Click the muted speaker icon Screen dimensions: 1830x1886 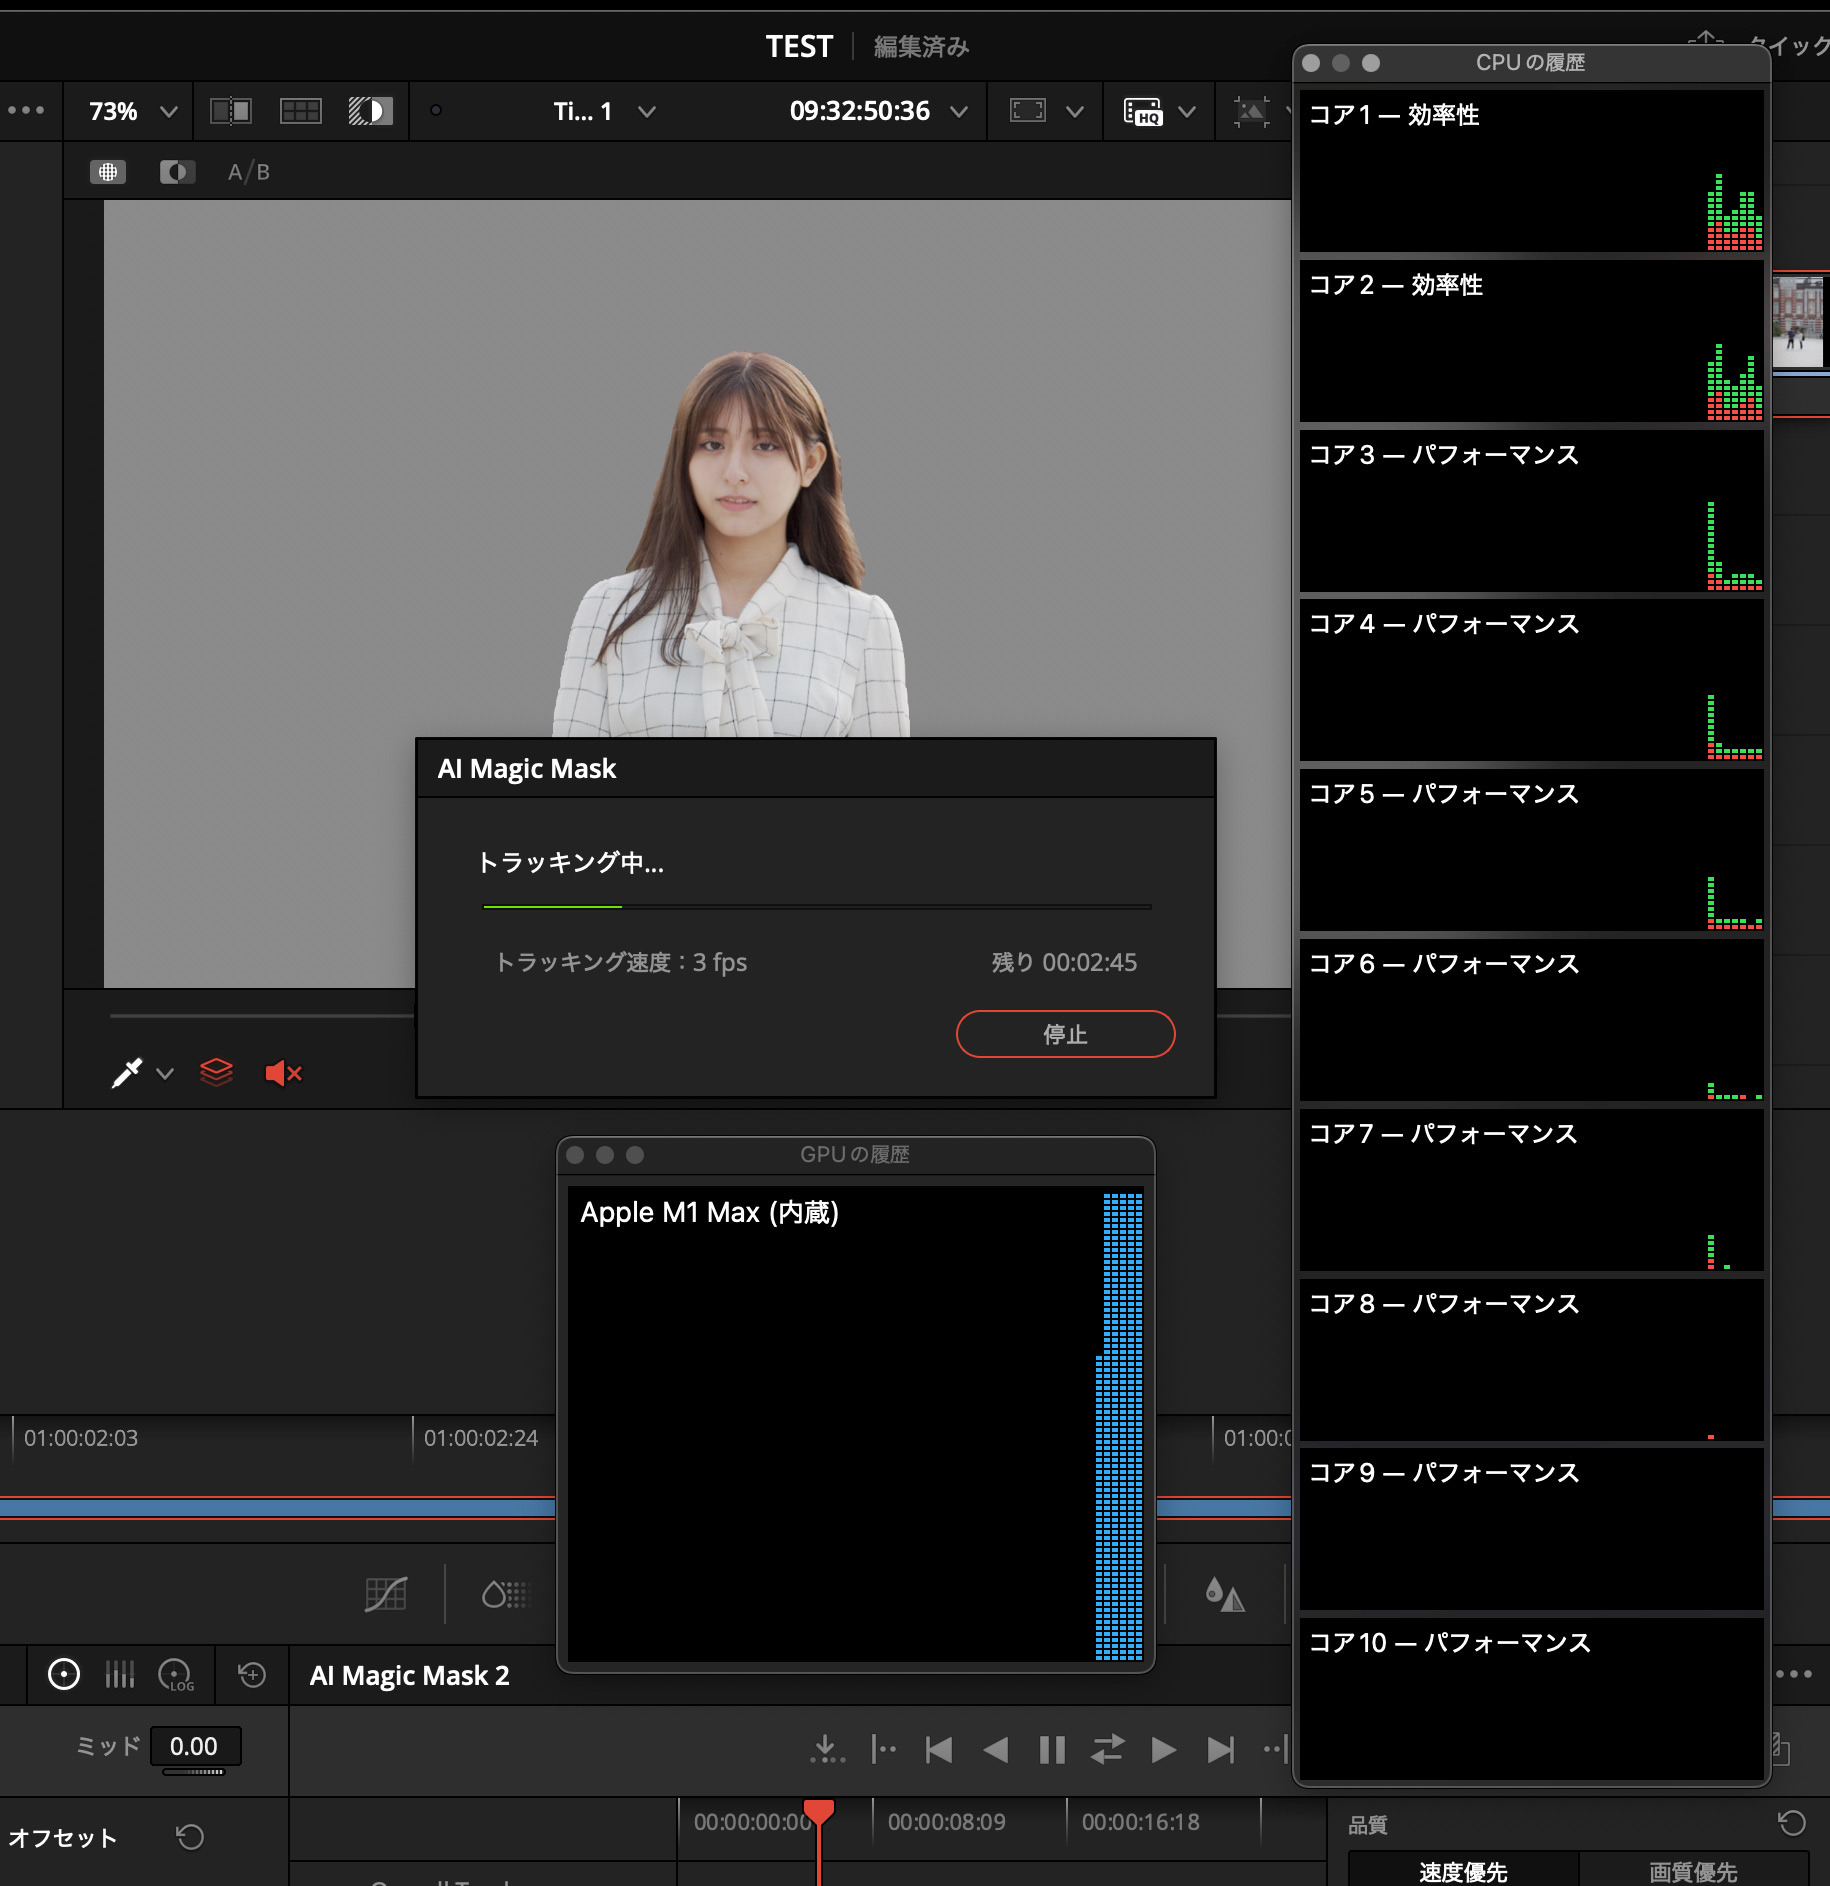click(283, 1073)
